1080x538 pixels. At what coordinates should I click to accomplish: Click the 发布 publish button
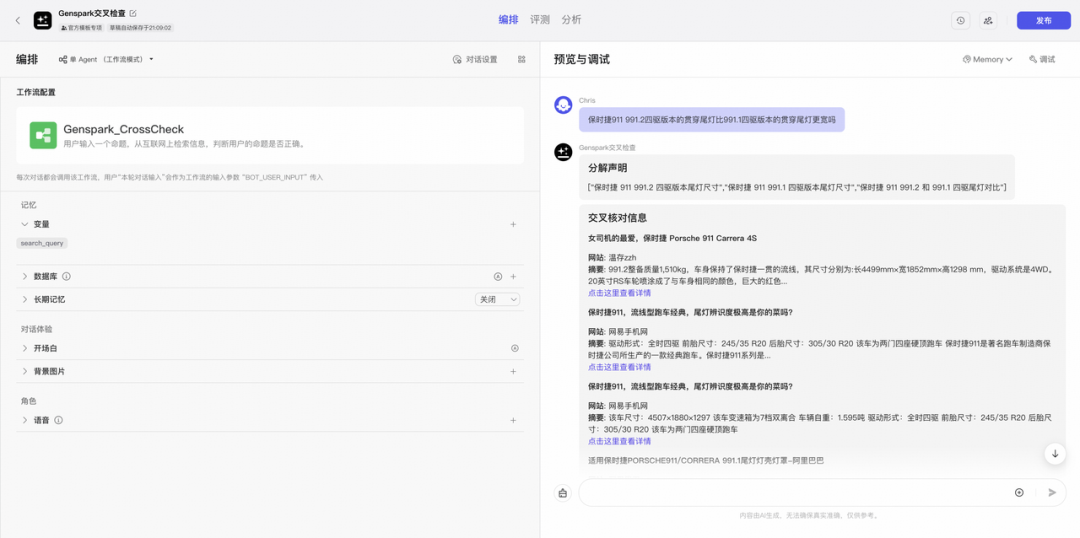pos(1043,21)
